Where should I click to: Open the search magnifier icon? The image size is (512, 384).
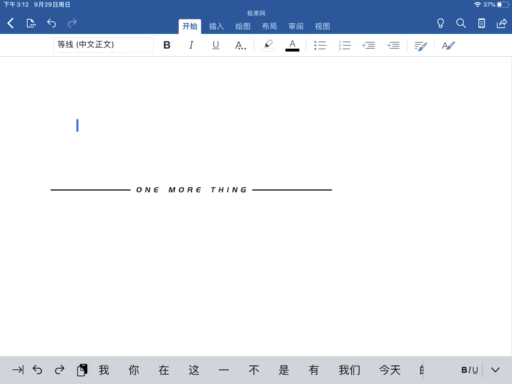point(461,23)
